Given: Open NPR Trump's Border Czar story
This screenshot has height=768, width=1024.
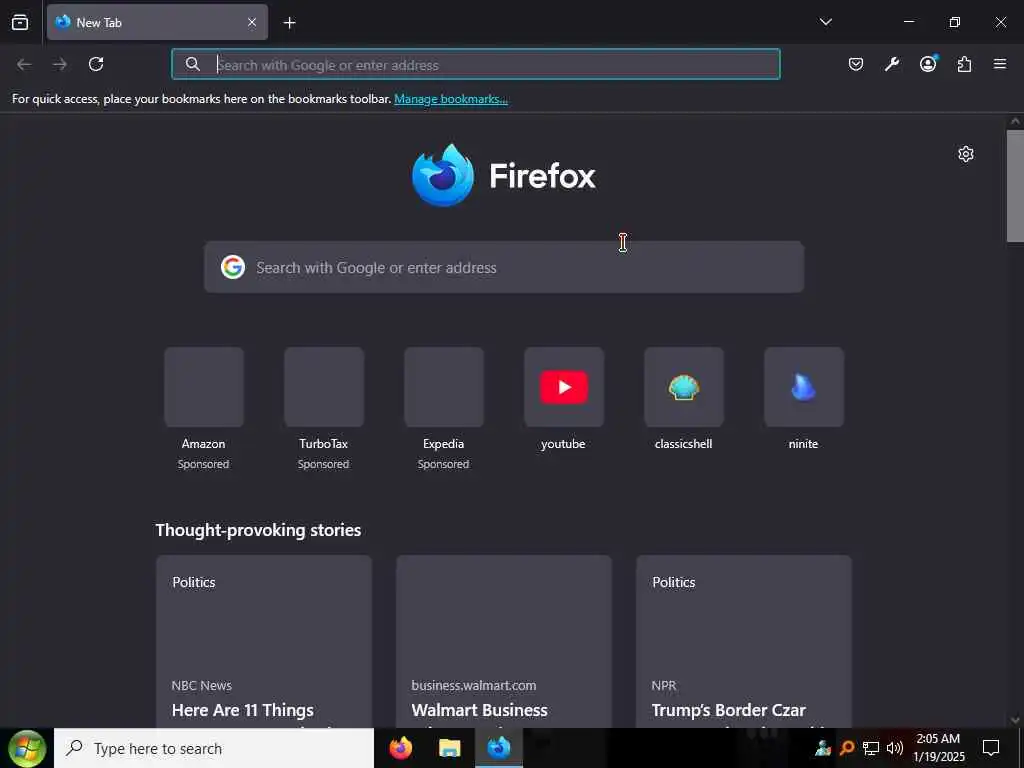Looking at the screenshot, I should (x=744, y=641).
